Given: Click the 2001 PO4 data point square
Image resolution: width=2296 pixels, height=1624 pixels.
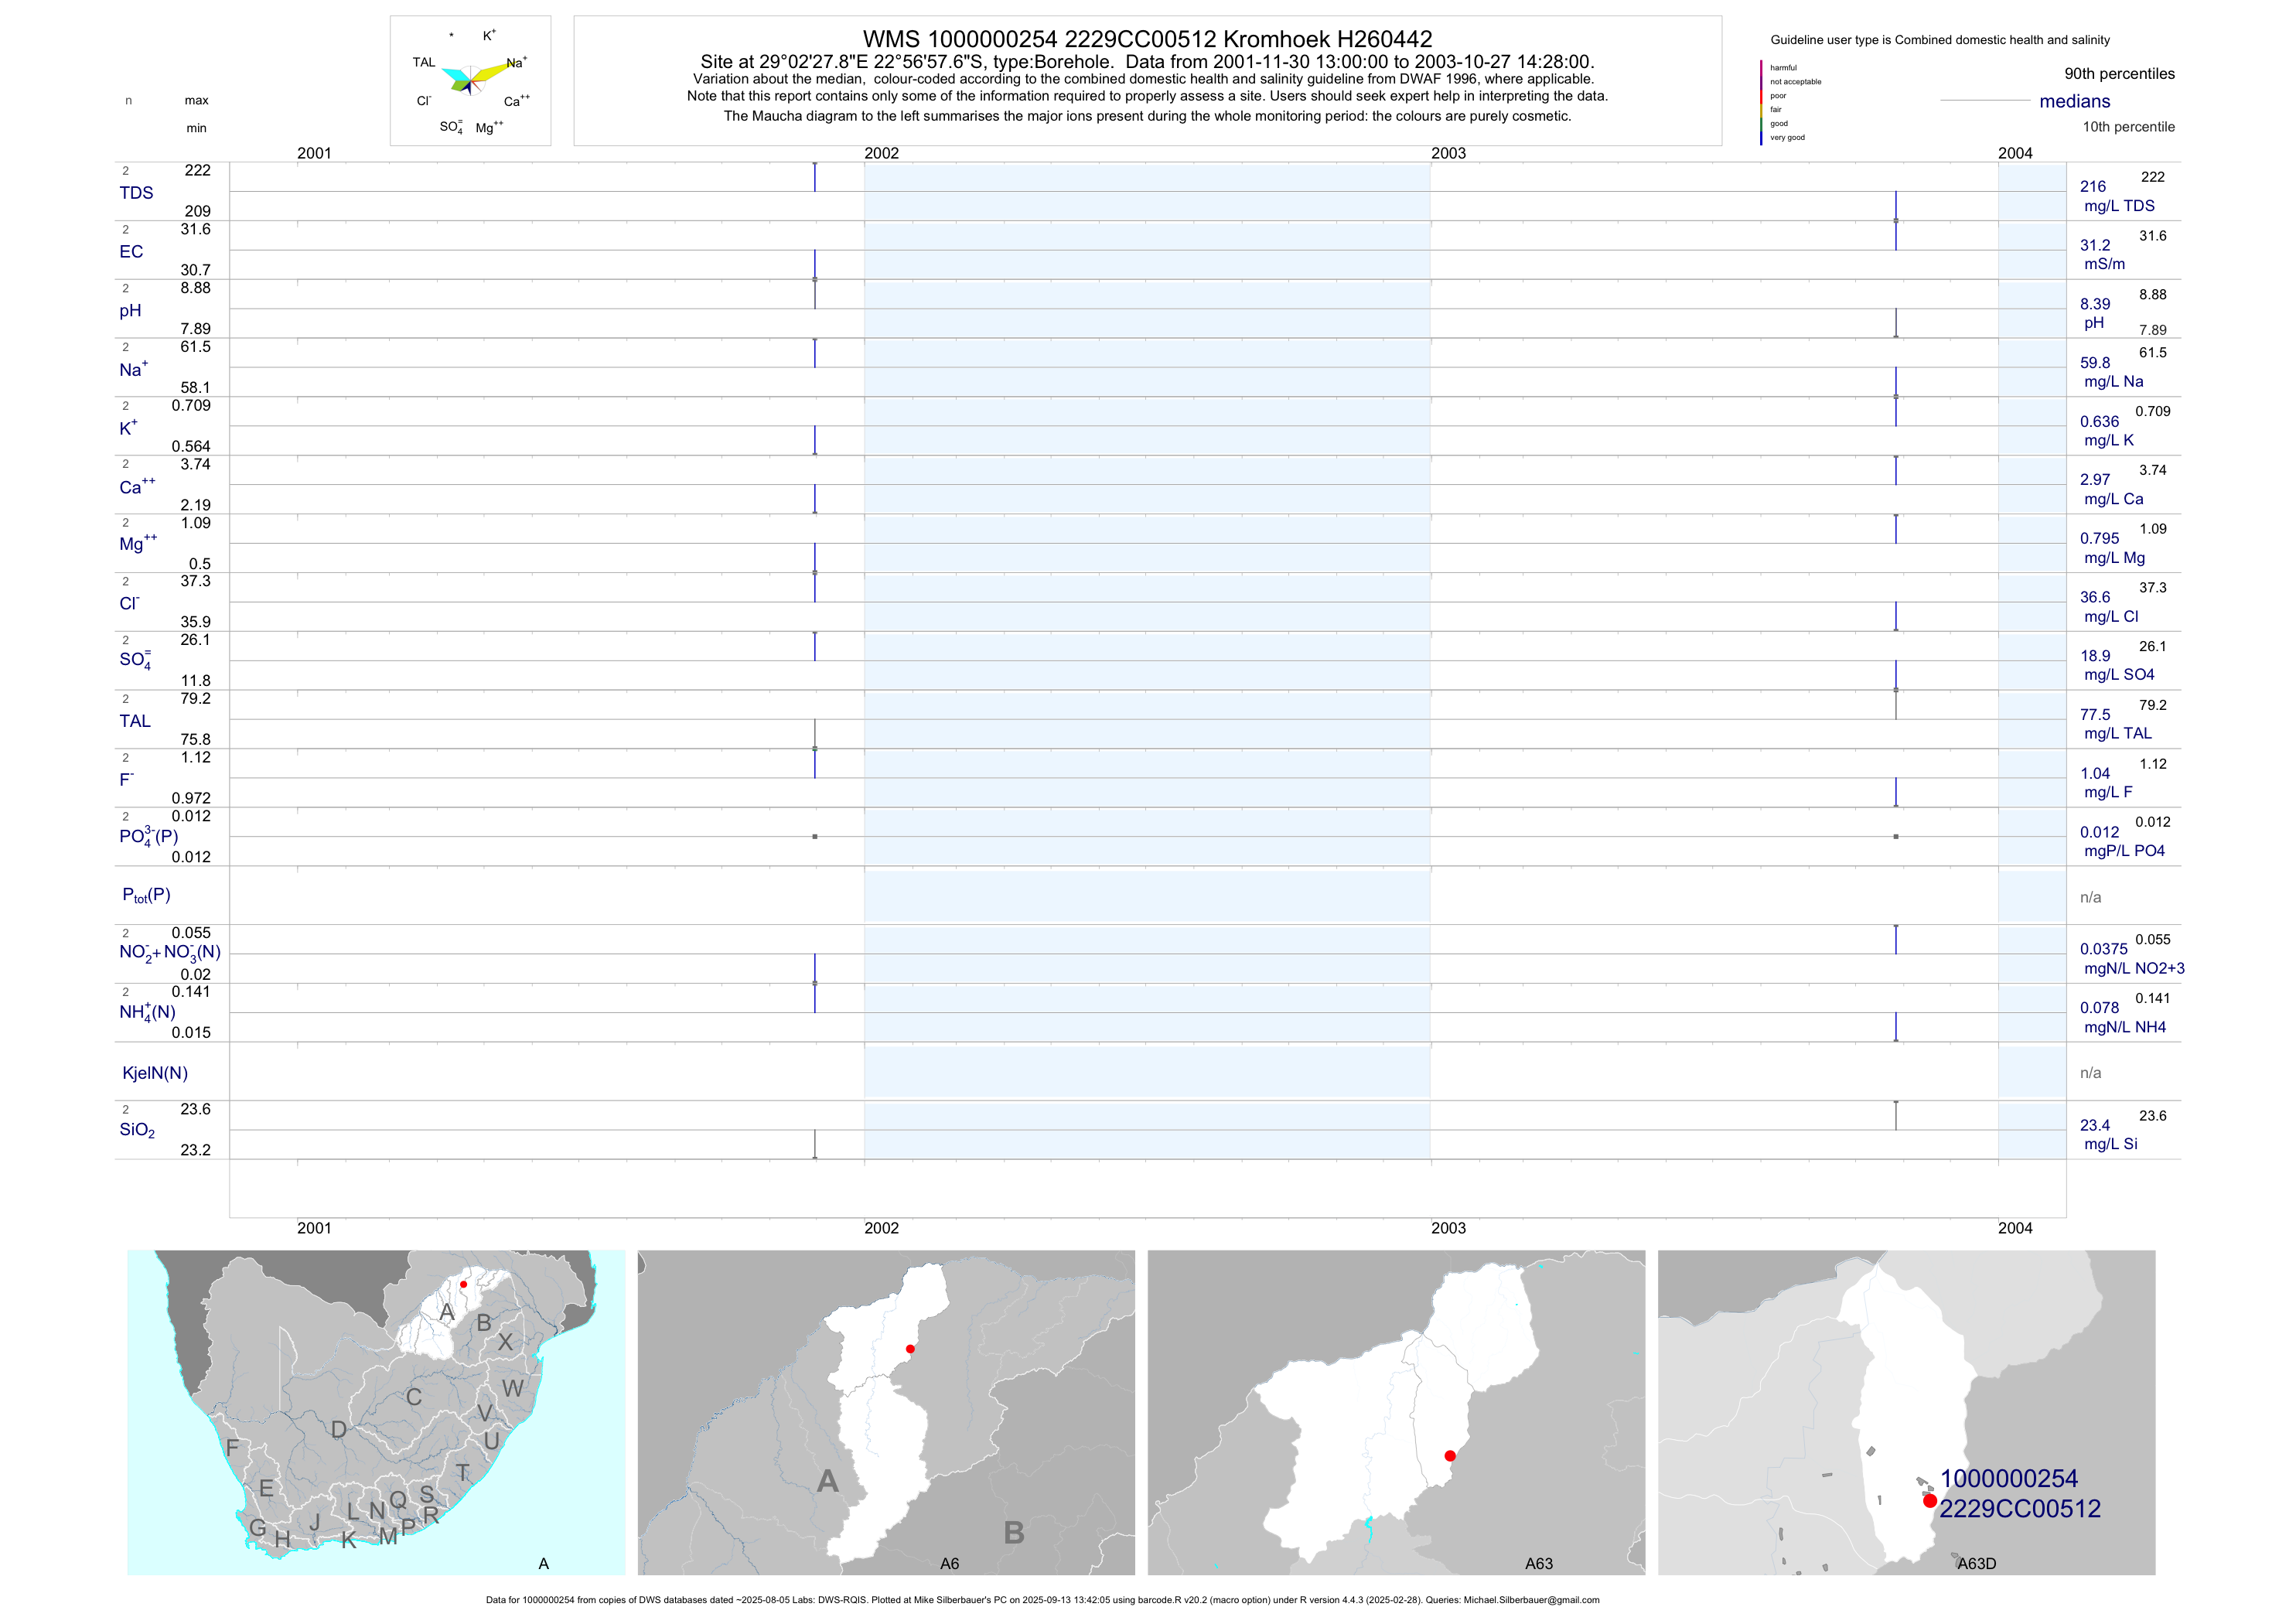Looking at the screenshot, I should click(x=815, y=836).
